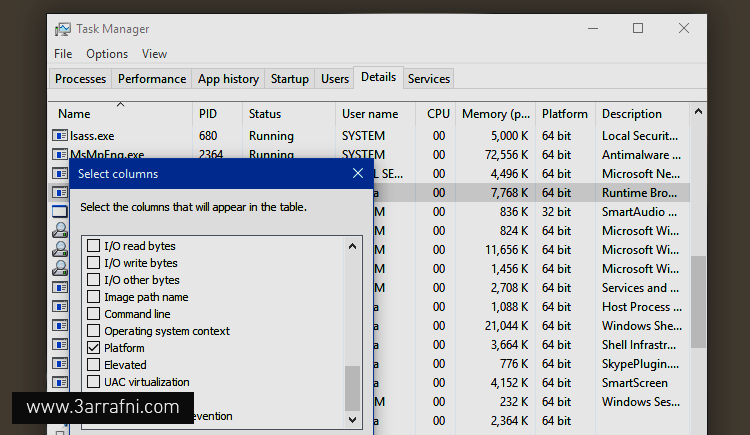The height and width of the screenshot is (435, 750).
Task: Enable the I/O read bytes checkbox
Action: [x=94, y=246]
